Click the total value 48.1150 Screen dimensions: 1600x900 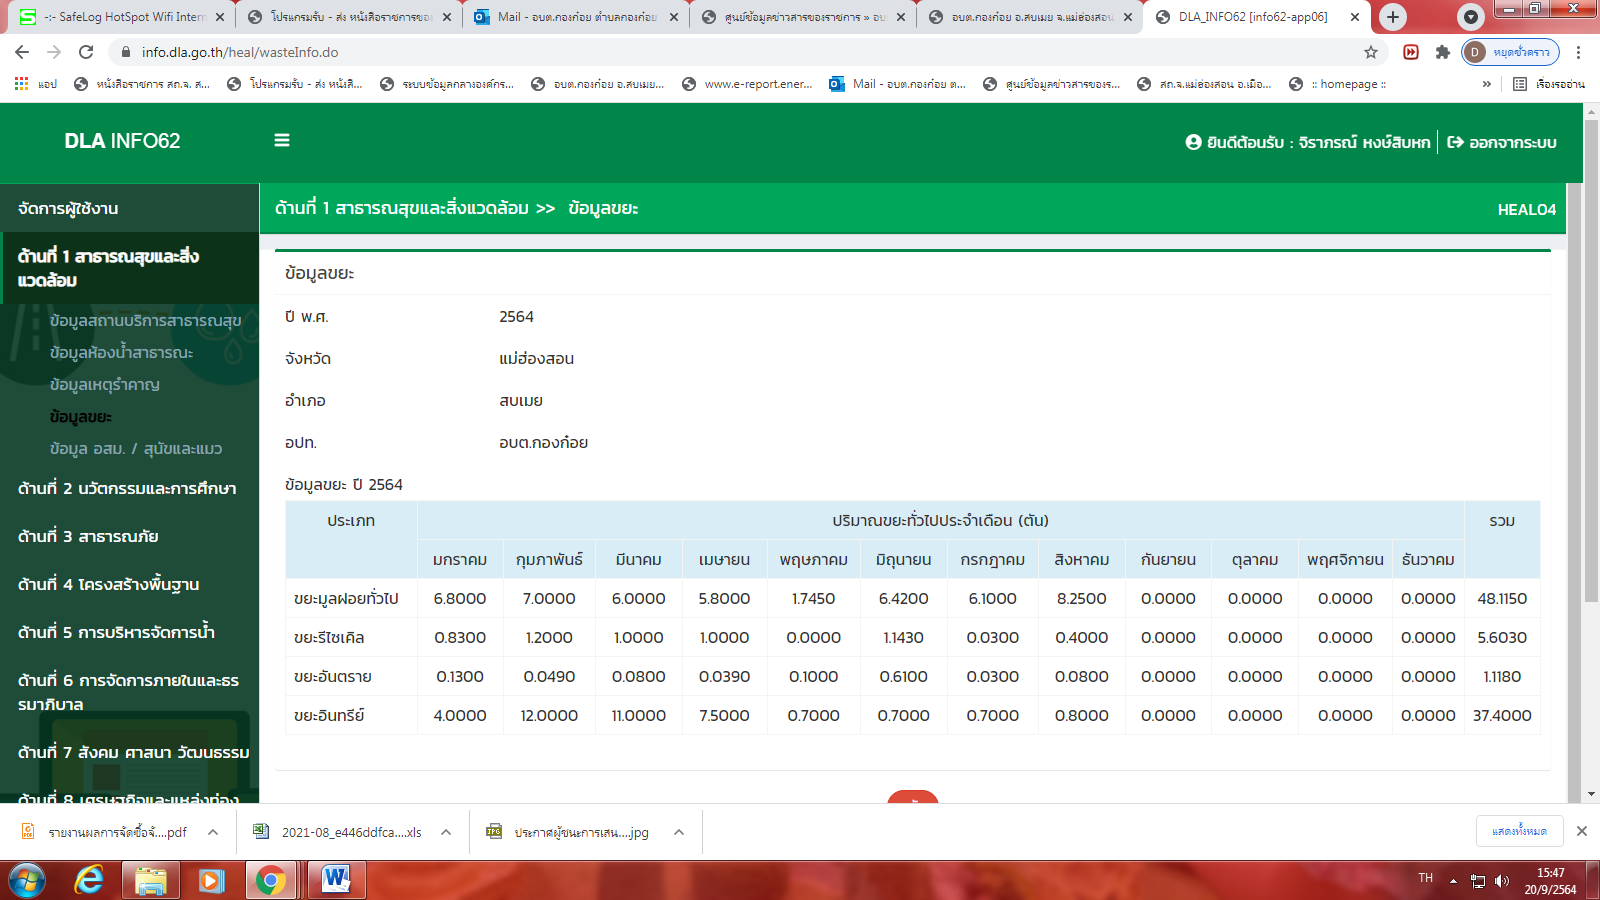[1502, 598]
